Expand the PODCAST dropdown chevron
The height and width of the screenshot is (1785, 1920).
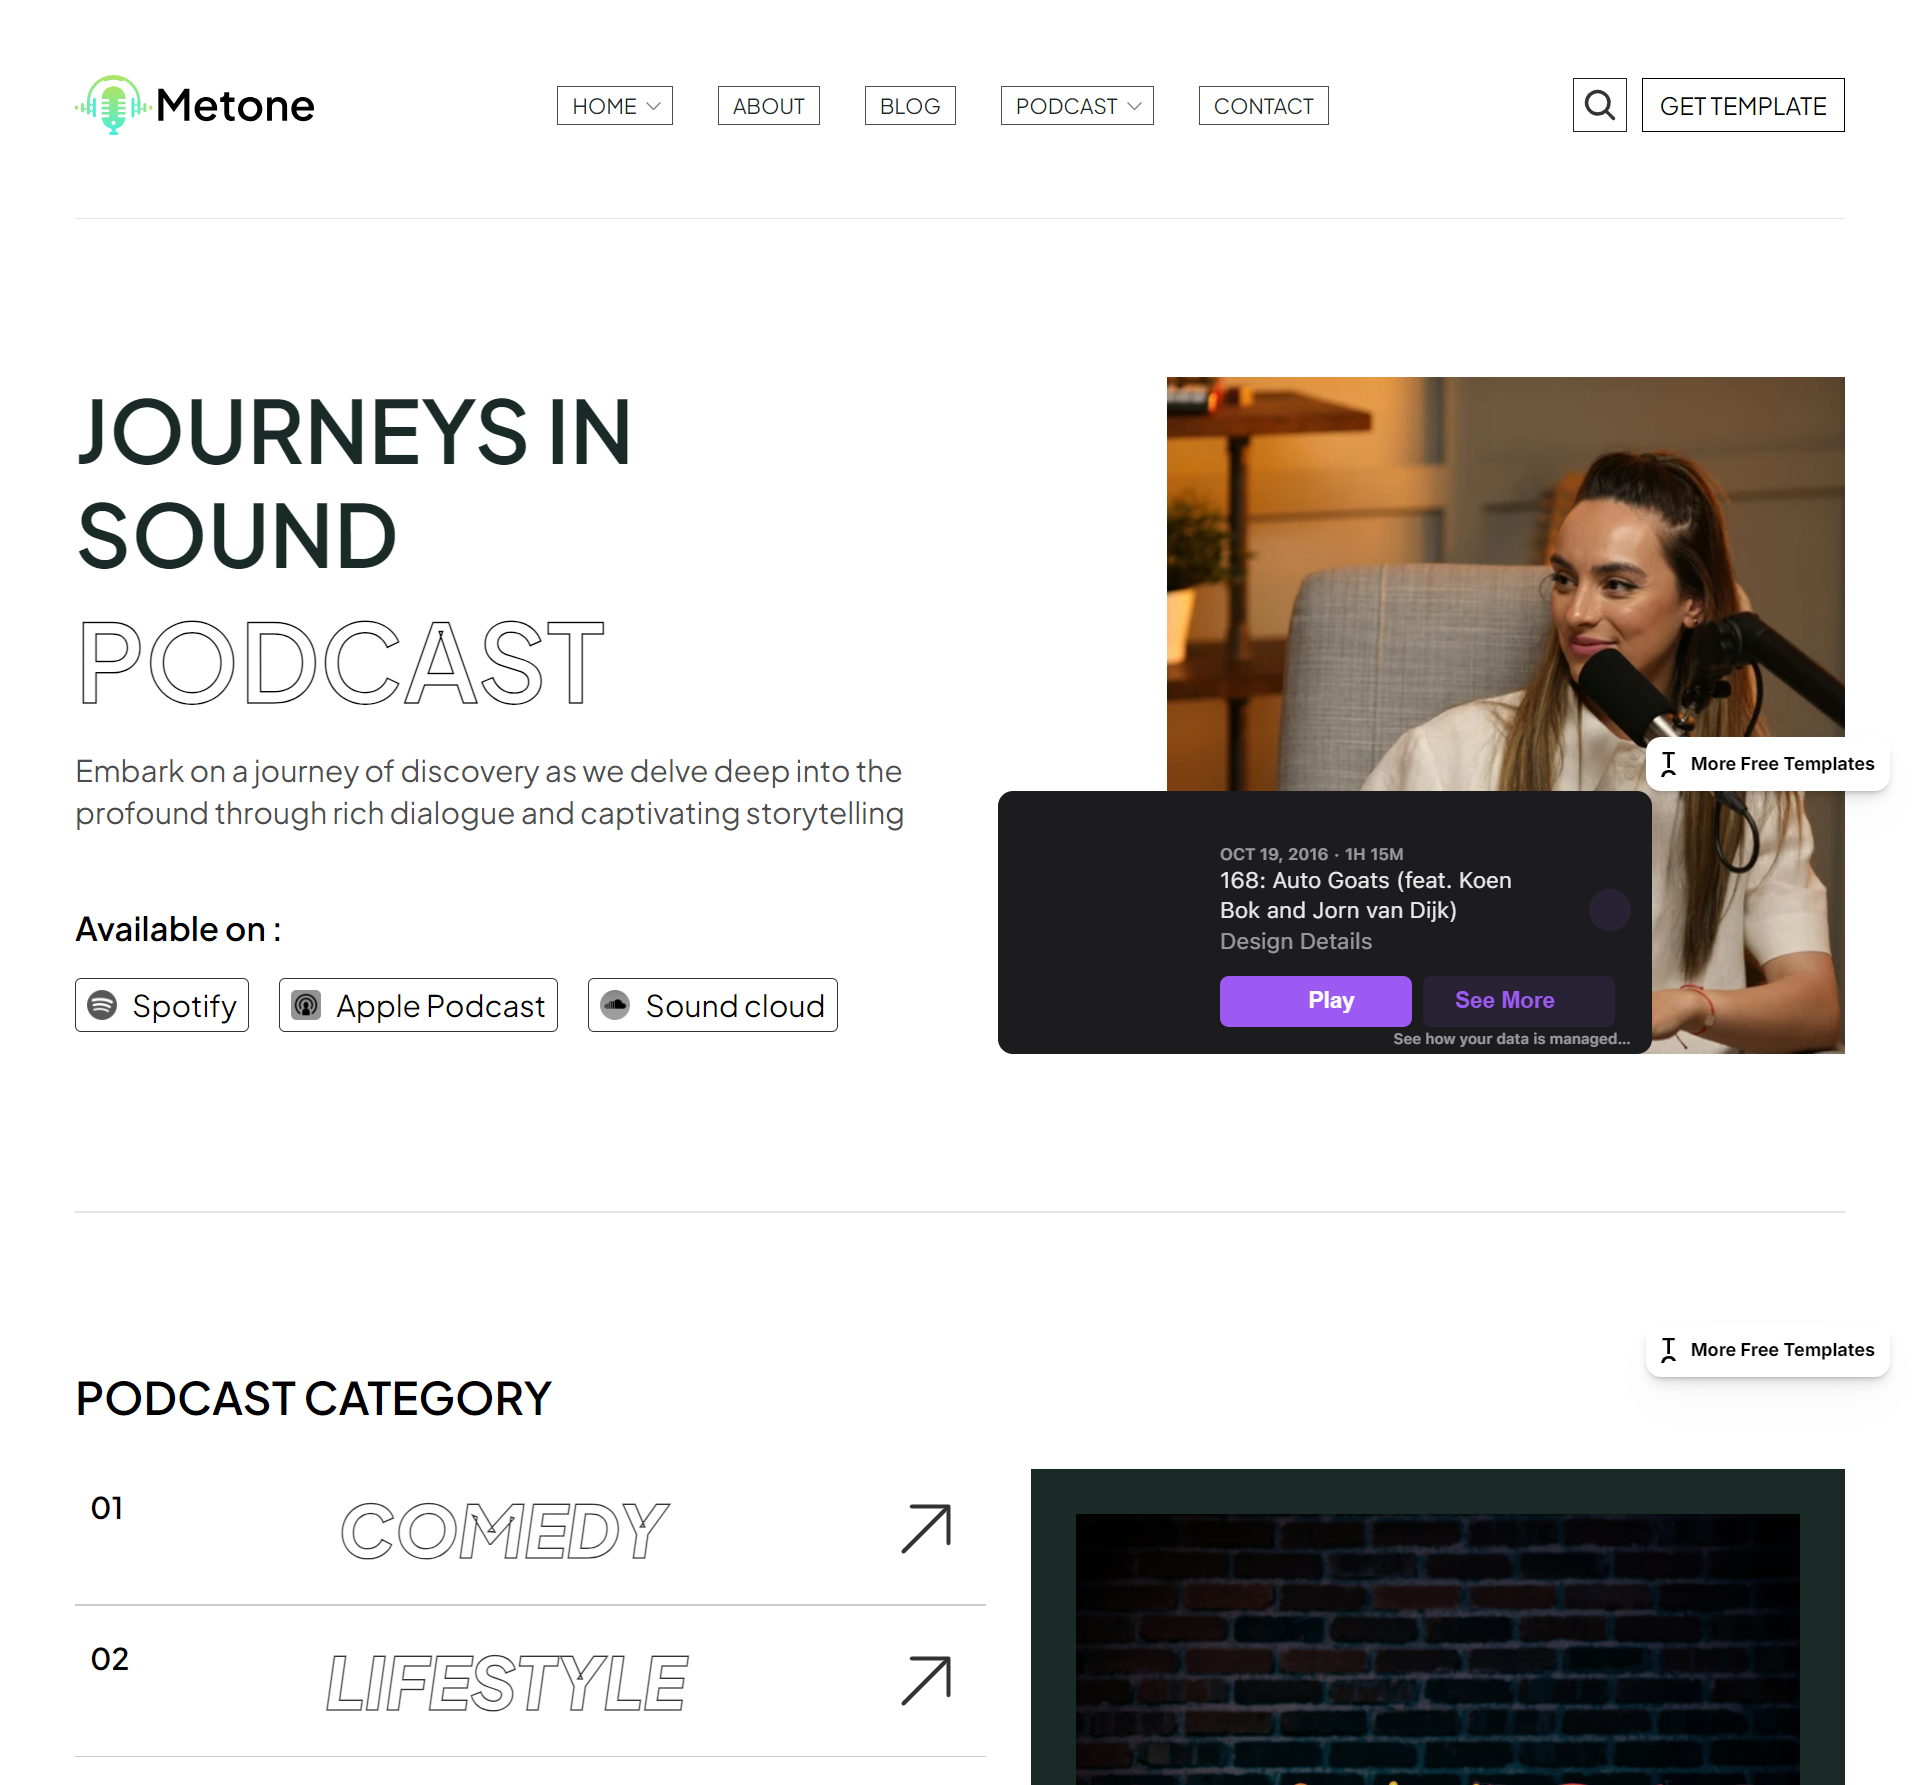(1135, 106)
